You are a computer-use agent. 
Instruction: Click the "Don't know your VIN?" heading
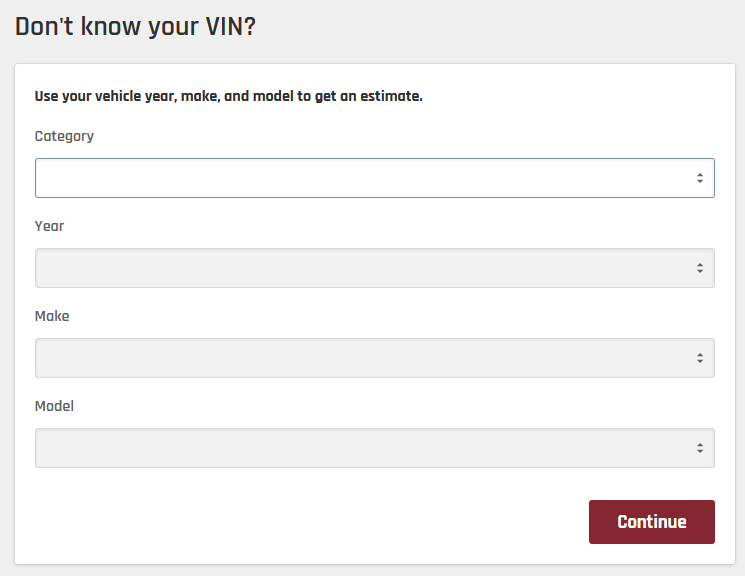click(135, 27)
